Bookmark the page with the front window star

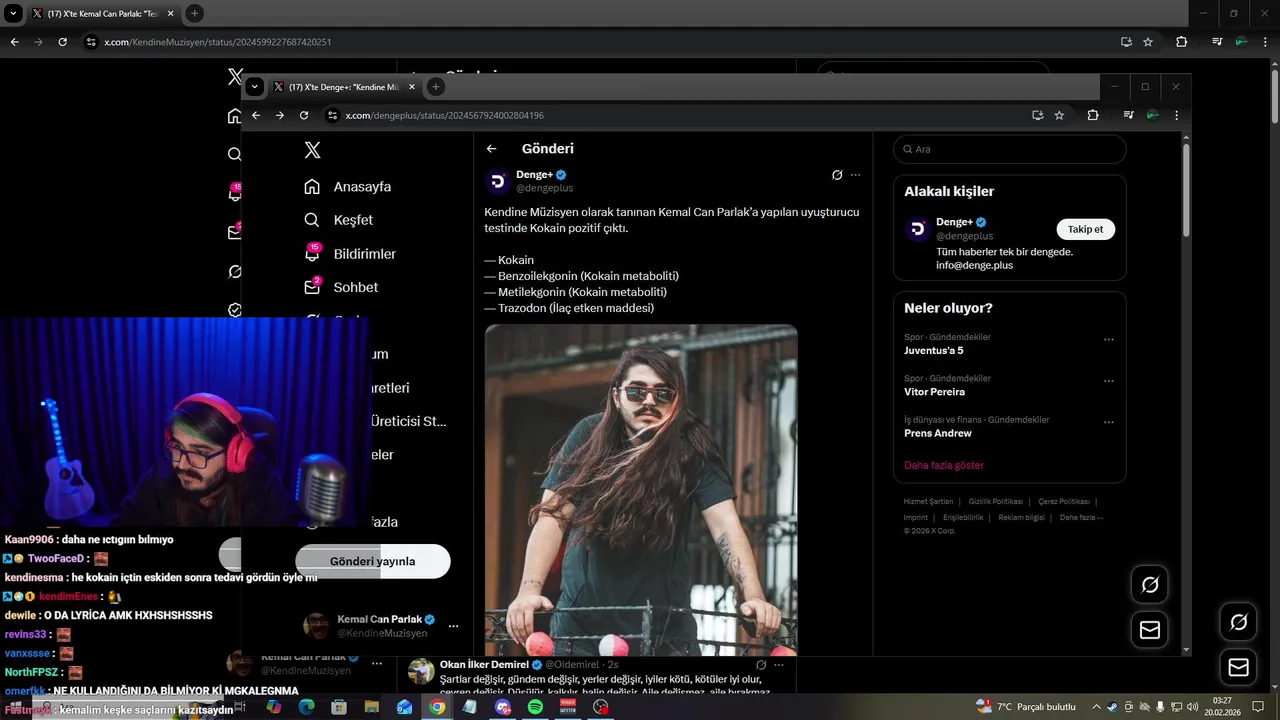tap(1059, 115)
